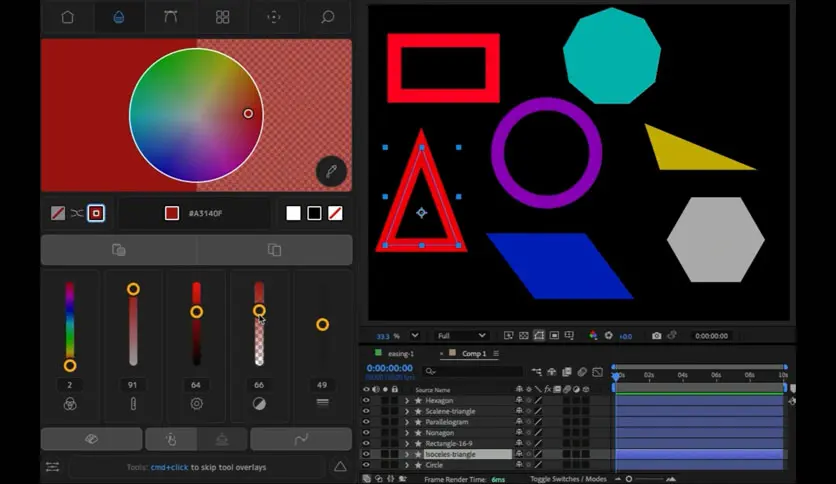The width and height of the screenshot is (836, 484).
Task: Click the reset exposure aperture icon
Action: click(608, 335)
